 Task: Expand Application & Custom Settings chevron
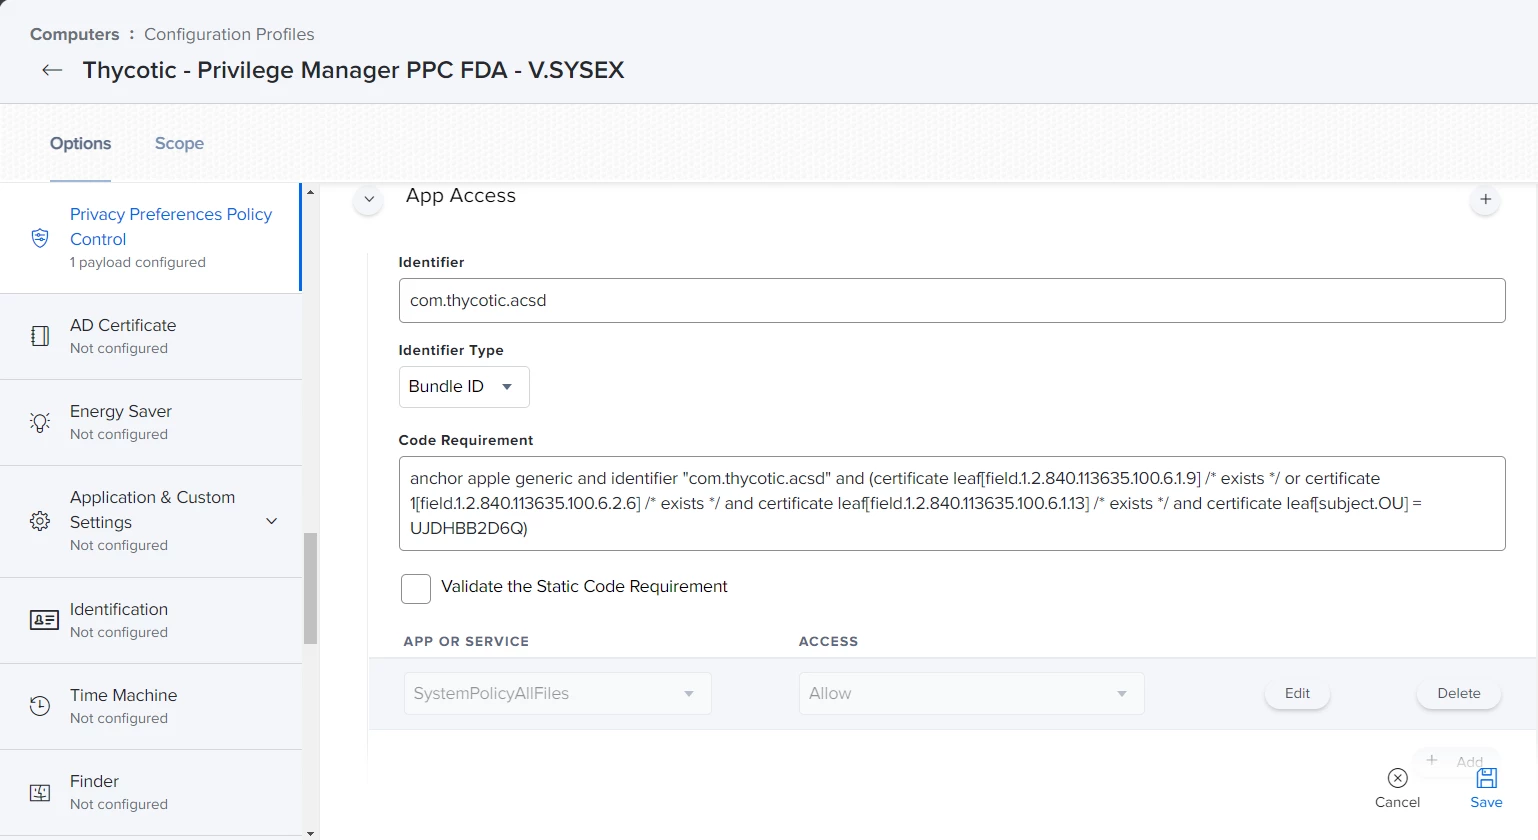click(x=271, y=521)
